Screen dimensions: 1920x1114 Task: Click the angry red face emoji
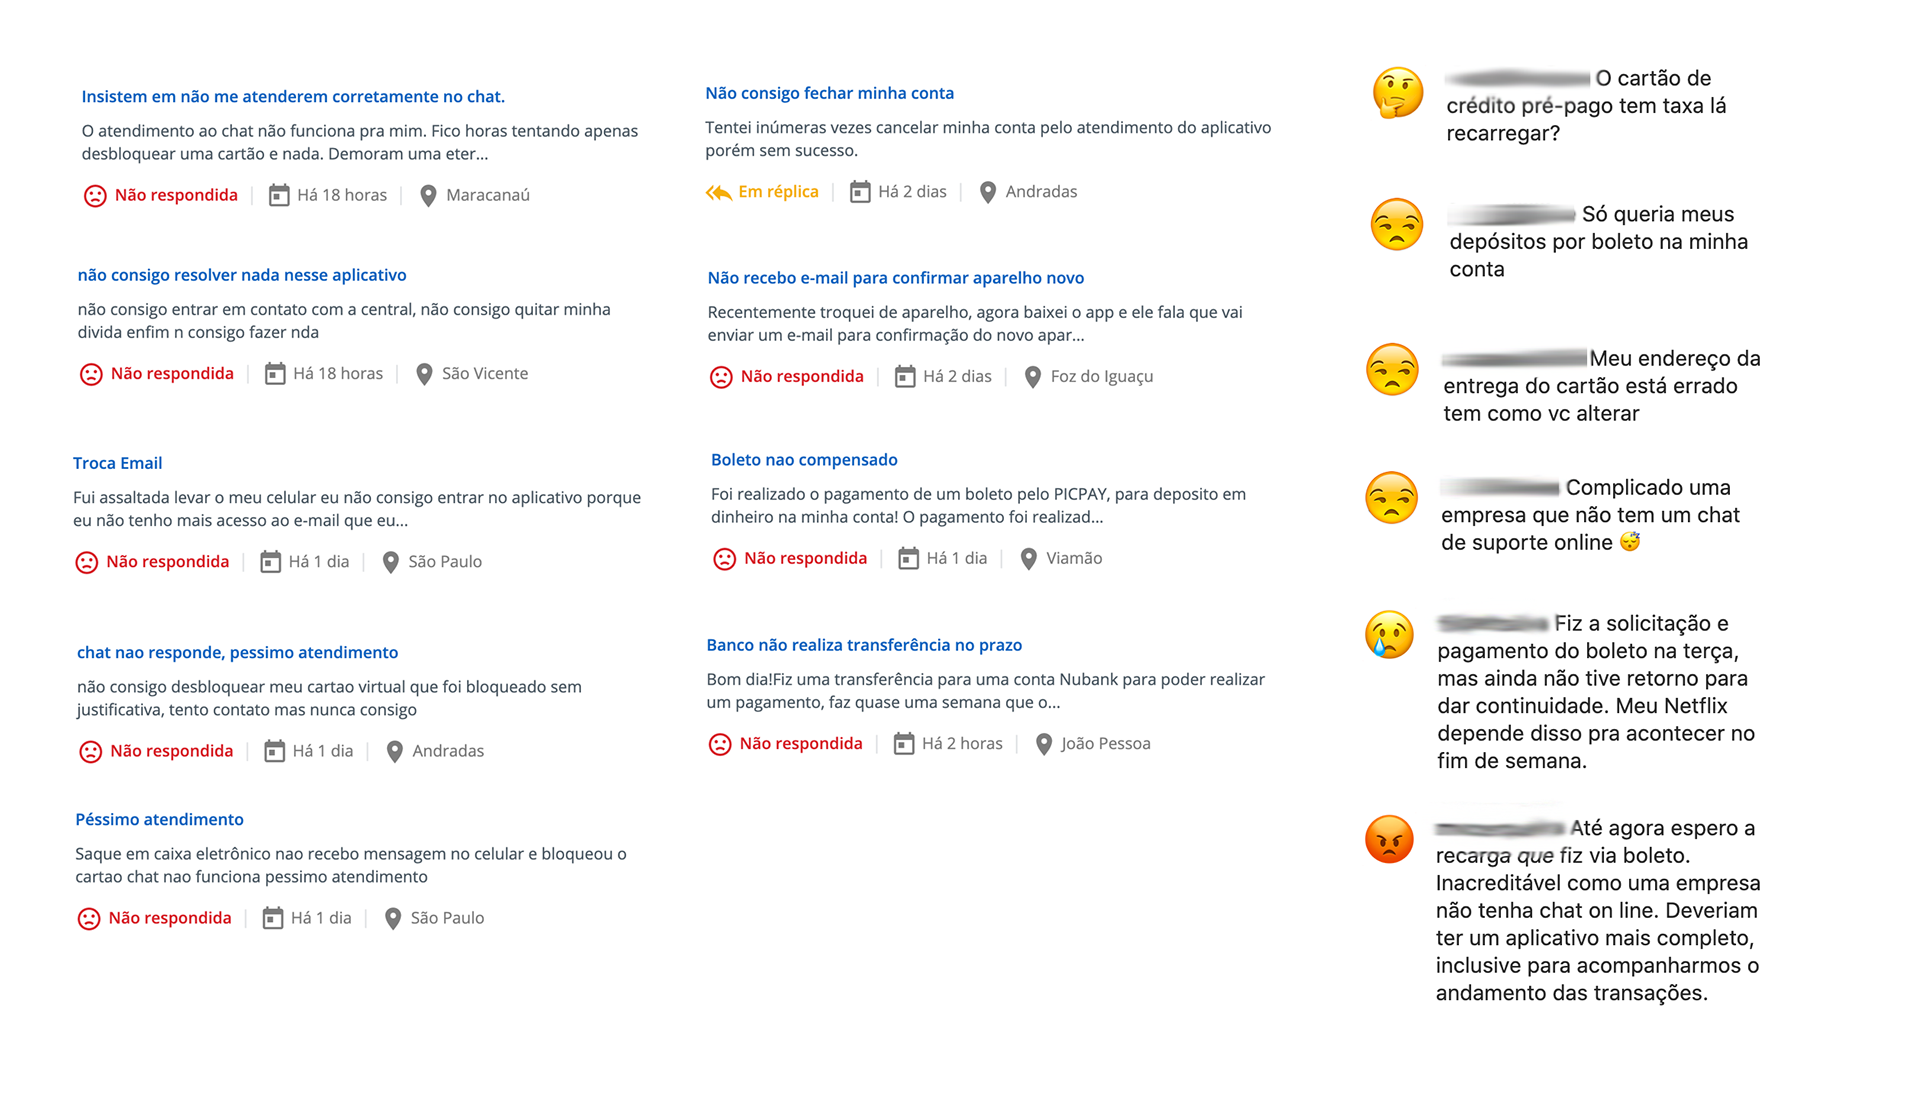tap(1389, 839)
